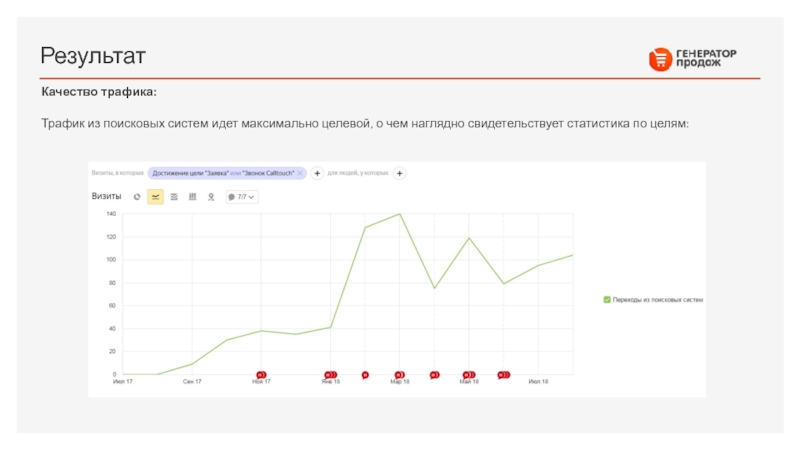This screenshot has width=800, height=450.
Task: Click the 'Переходы из поисковых систем' legend label
Action: (x=658, y=299)
